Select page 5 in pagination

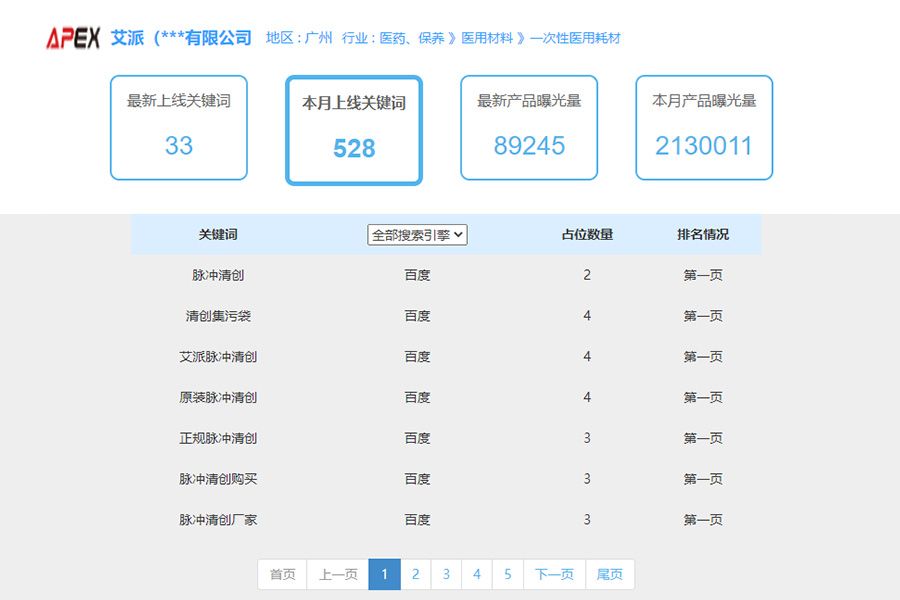[x=508, y=574]
